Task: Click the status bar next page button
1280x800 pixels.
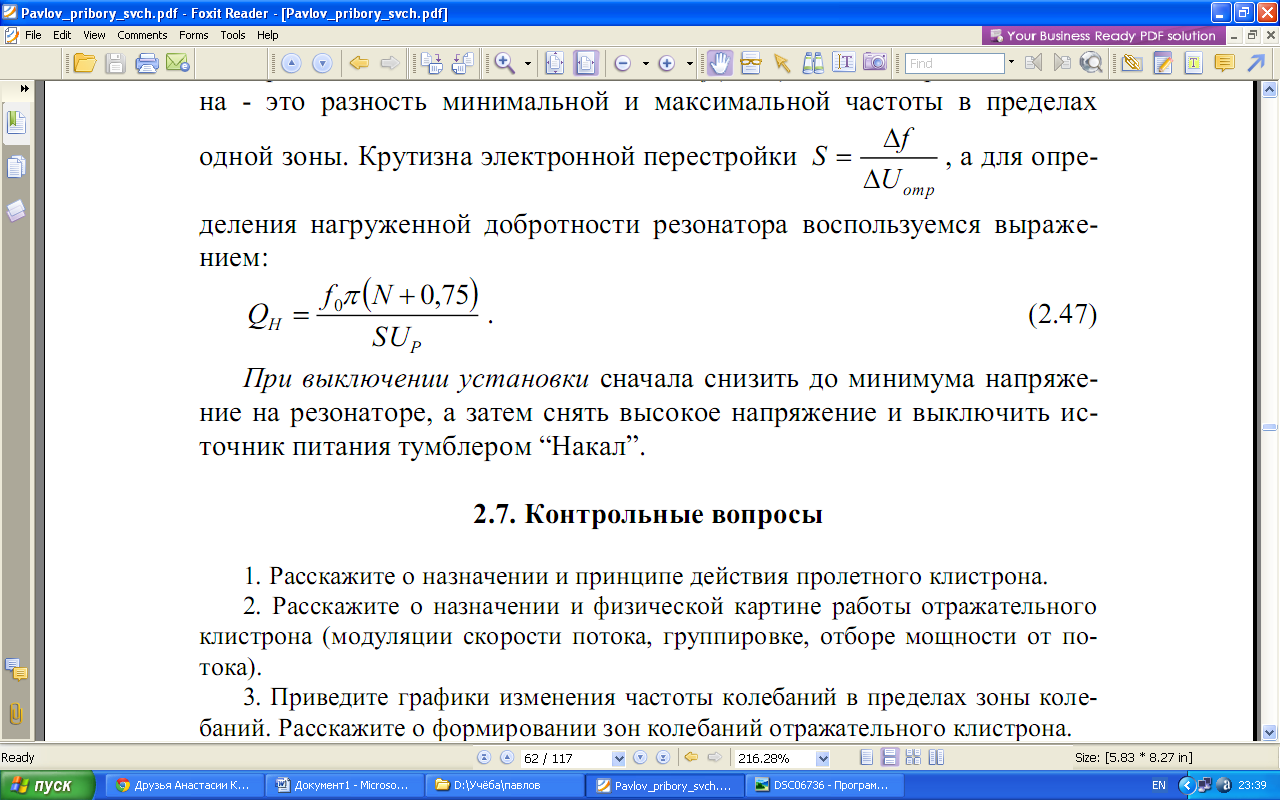Action: click(x=640, y=758)
